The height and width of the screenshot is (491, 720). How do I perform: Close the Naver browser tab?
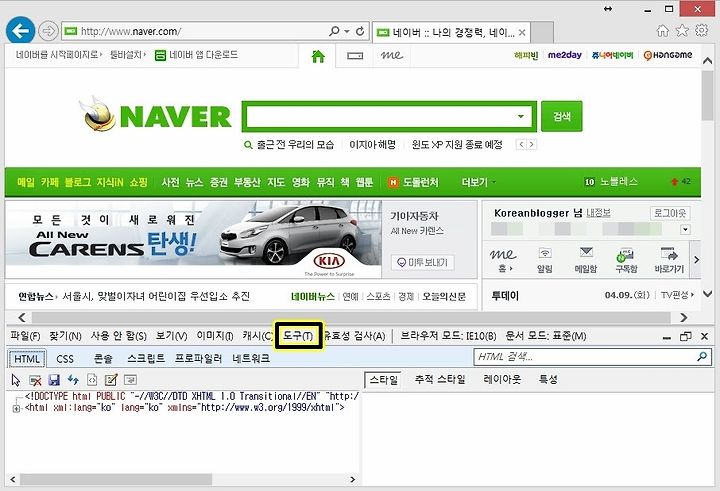[x=522, y=33]
